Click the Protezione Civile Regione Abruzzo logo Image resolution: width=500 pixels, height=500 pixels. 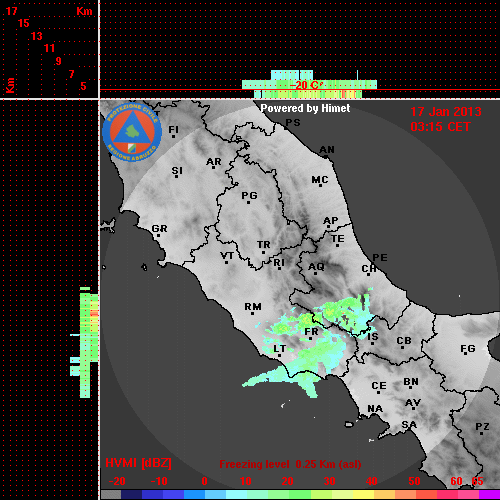coord(132,133)
